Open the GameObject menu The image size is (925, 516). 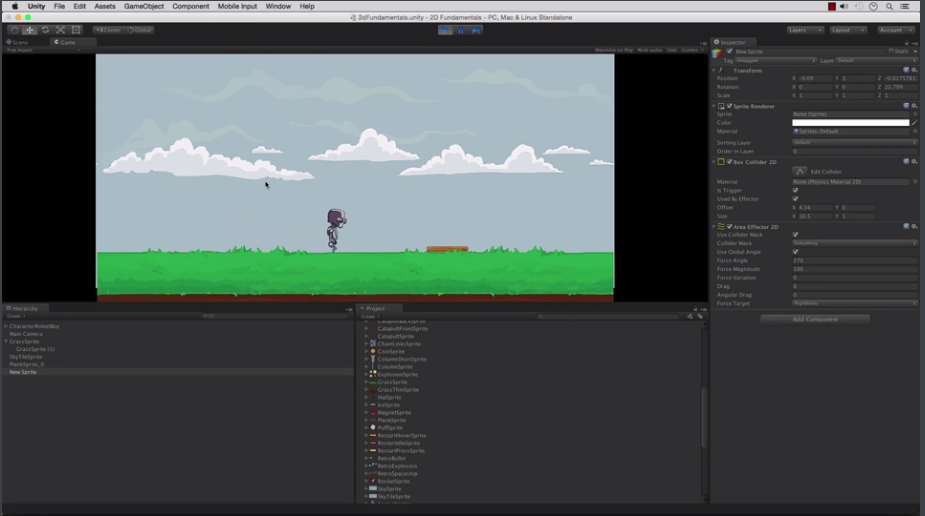[x=144, y=6]
